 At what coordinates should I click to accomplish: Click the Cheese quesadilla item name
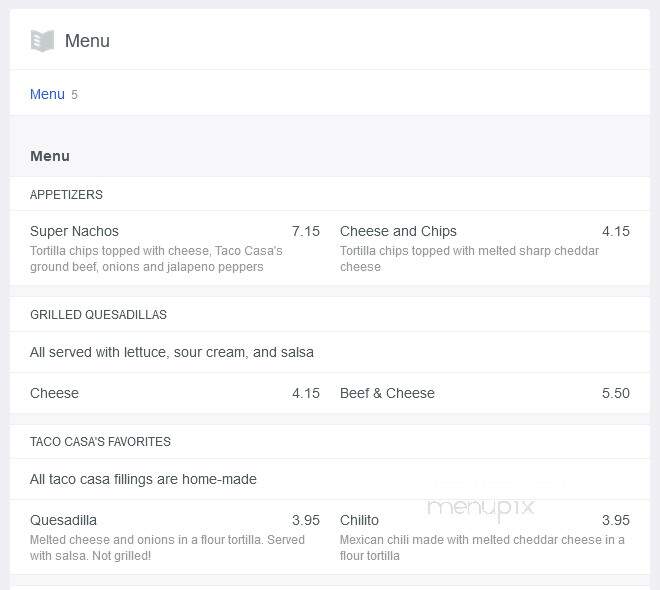[x=54, y=393]
